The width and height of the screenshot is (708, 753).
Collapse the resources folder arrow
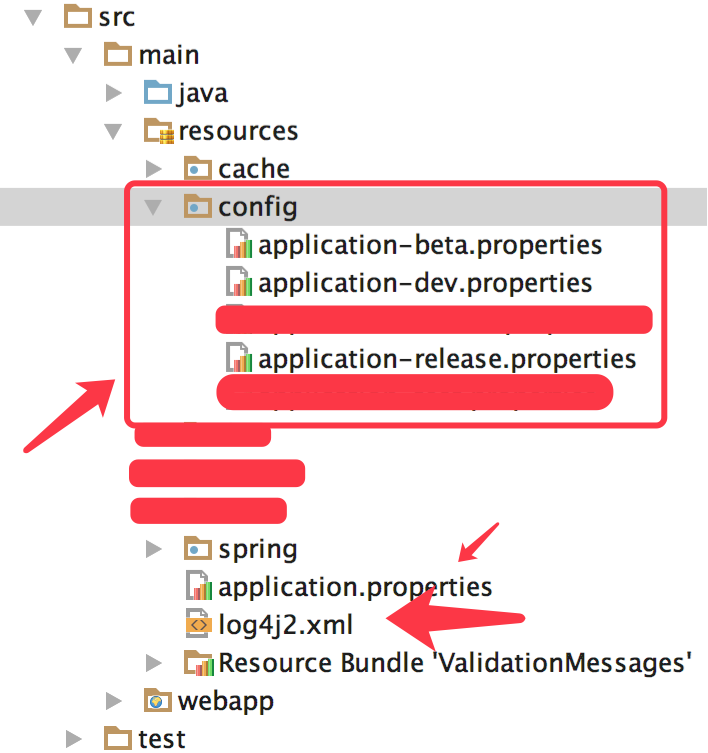(113, 131)
